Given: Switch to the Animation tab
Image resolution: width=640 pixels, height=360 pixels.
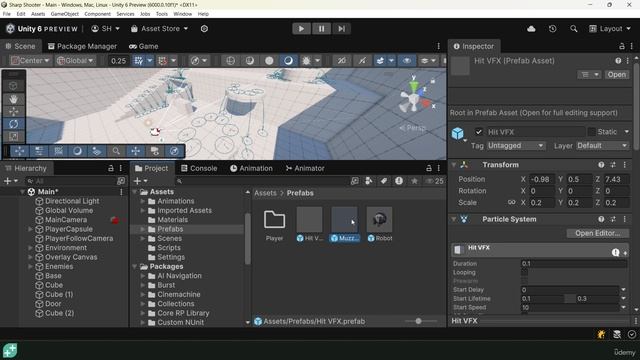Looking at the screenshot, I should 251,168.
